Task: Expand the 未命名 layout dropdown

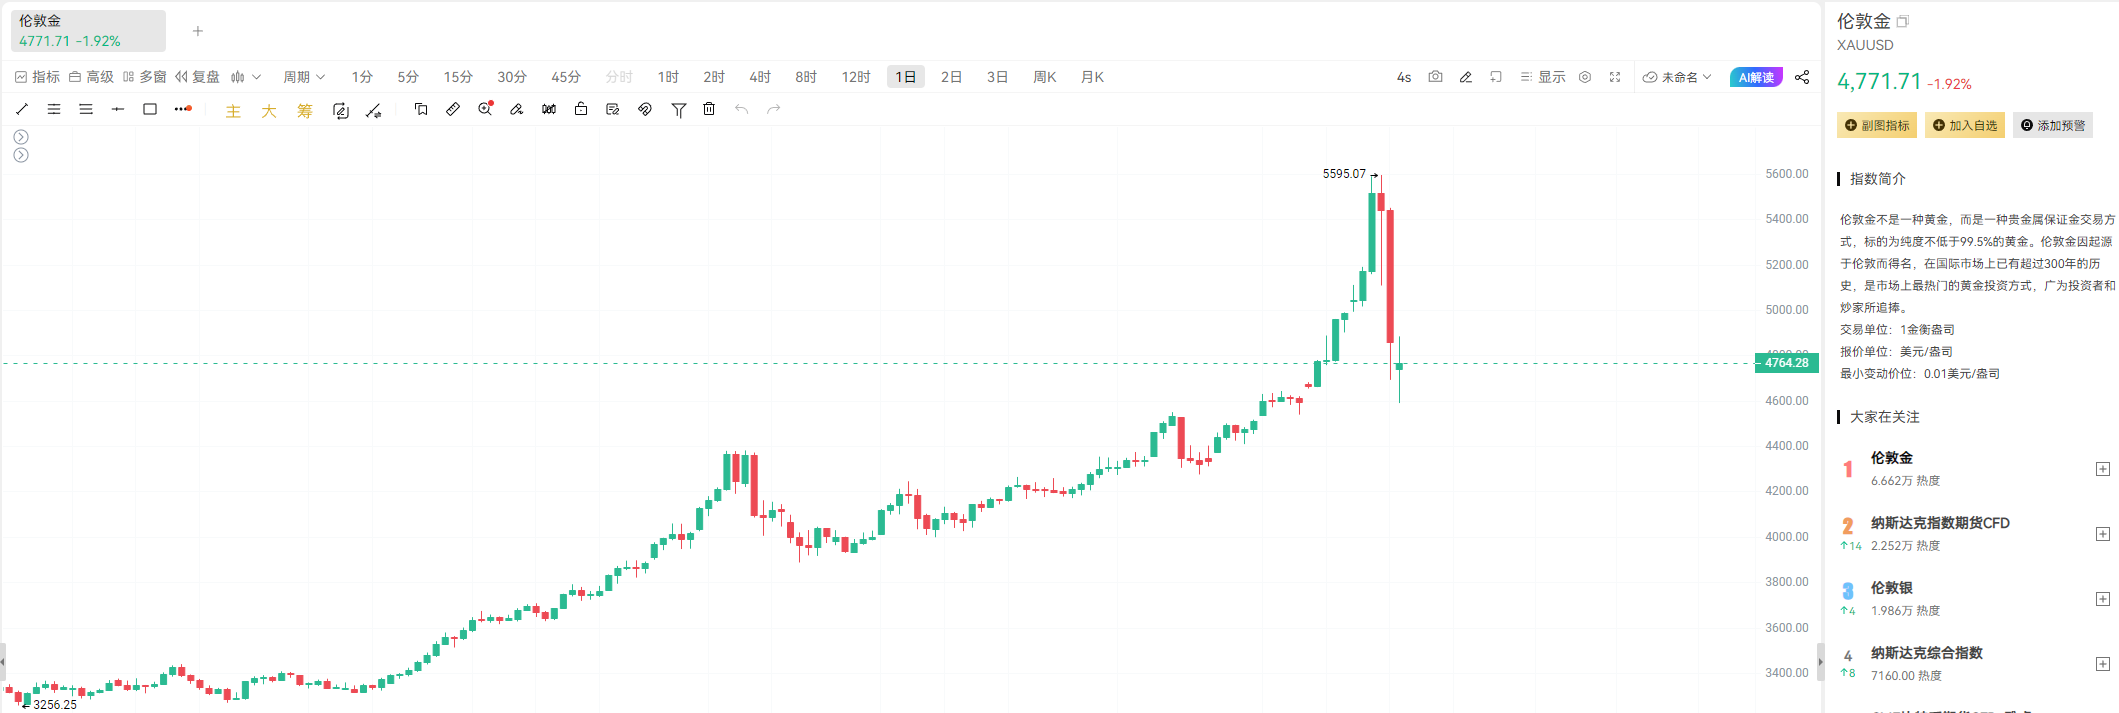Action: point(1677,77)
